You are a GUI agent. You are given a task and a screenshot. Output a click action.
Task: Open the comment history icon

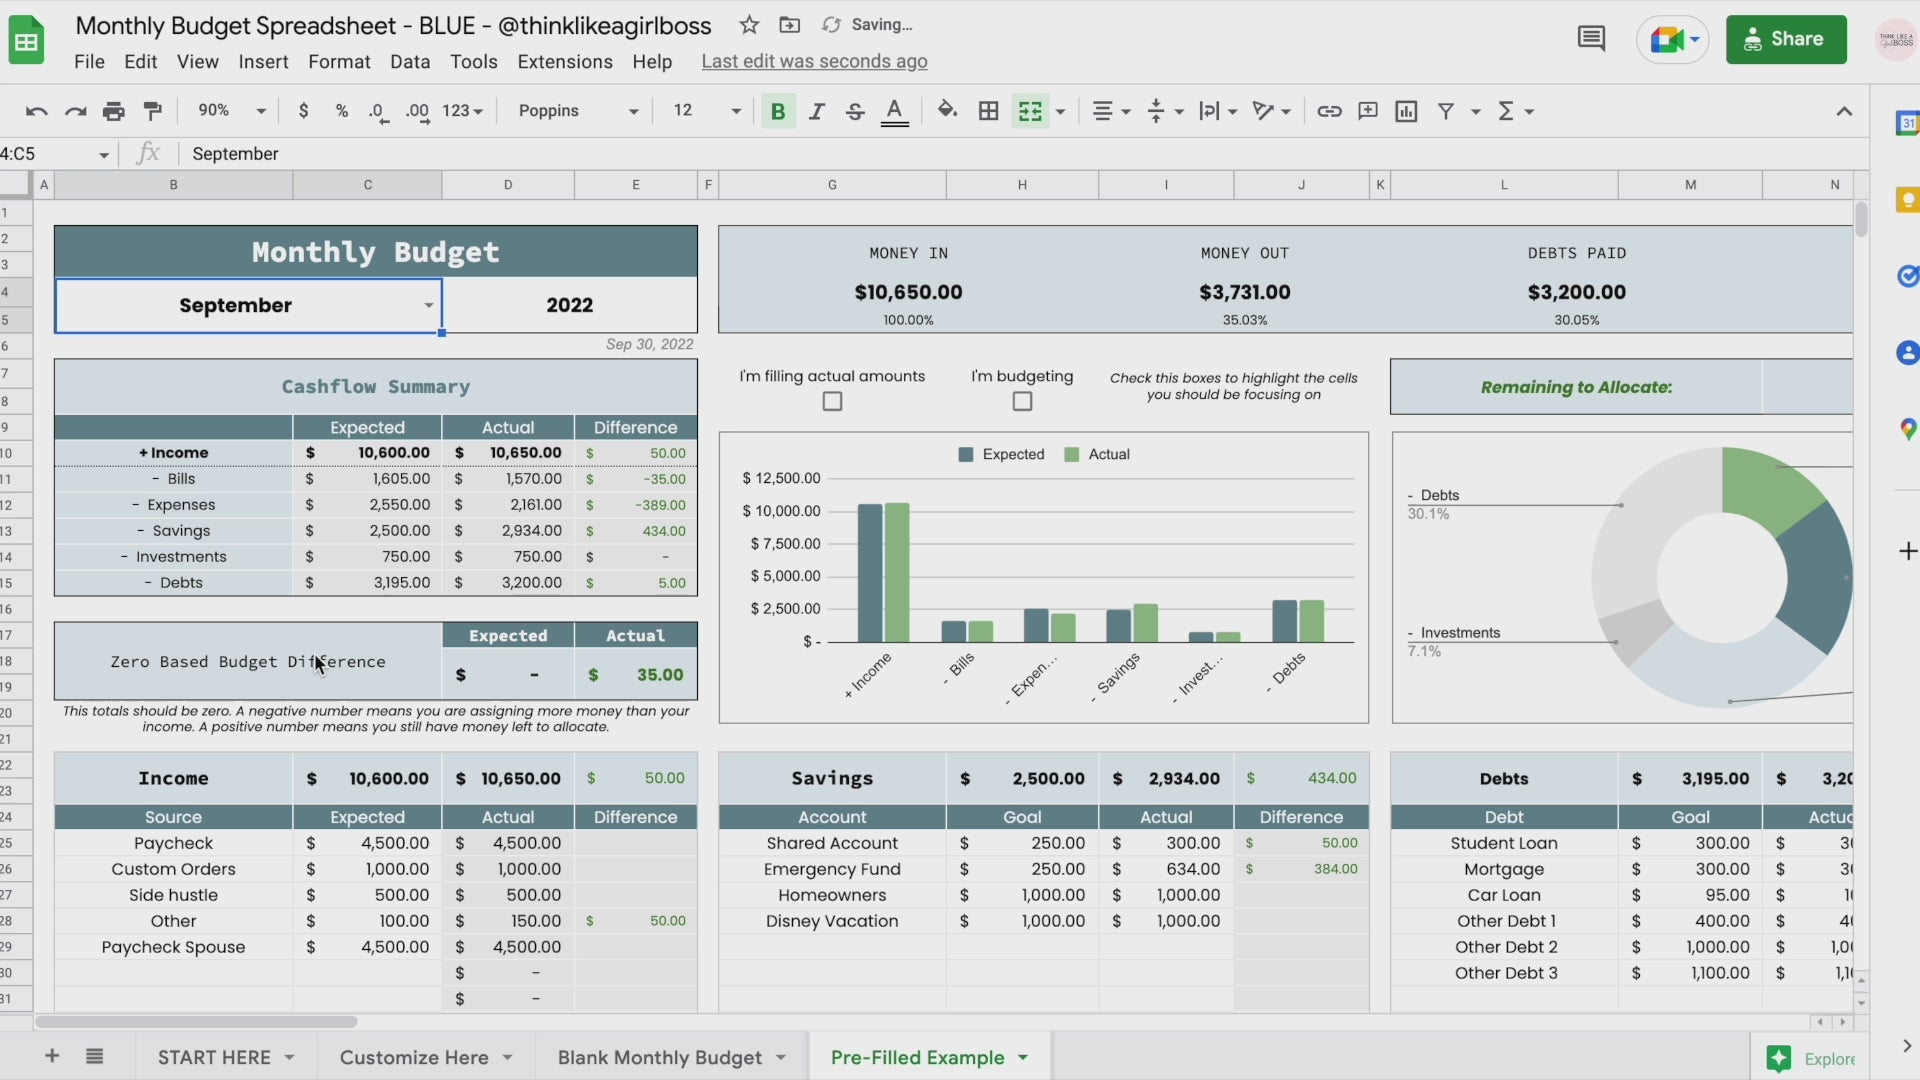tap(1591, 39)
